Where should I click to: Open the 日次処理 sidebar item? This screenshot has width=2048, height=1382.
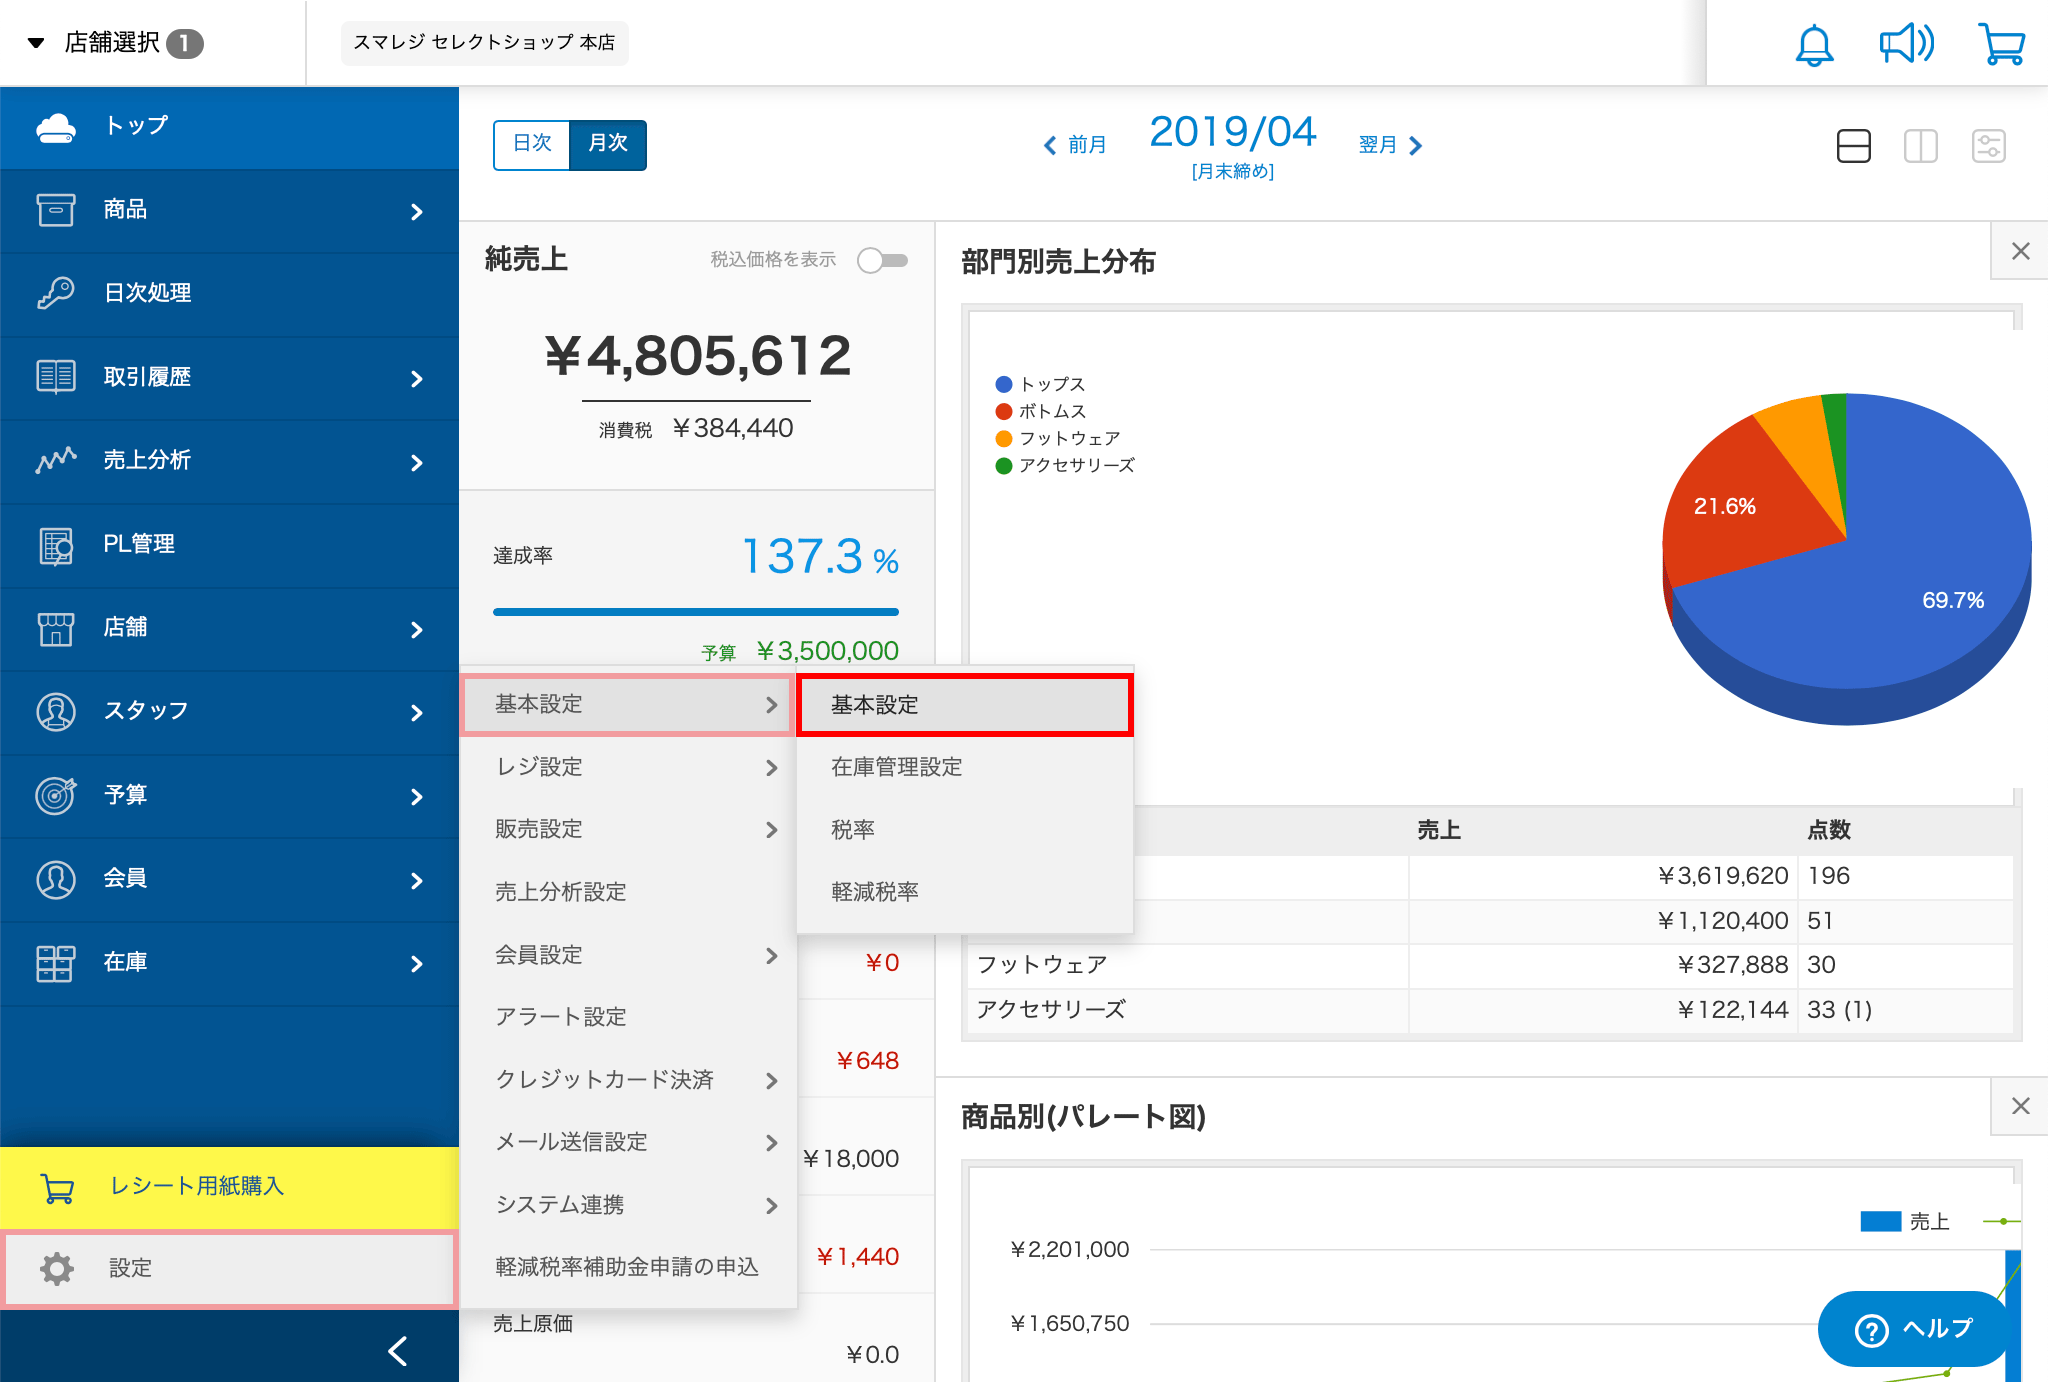[229, 294]
